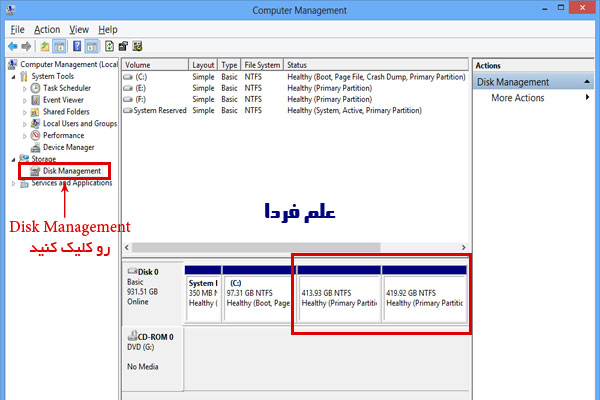Open the View menu
The image size is (600, 400).
[x=80, y=30]
